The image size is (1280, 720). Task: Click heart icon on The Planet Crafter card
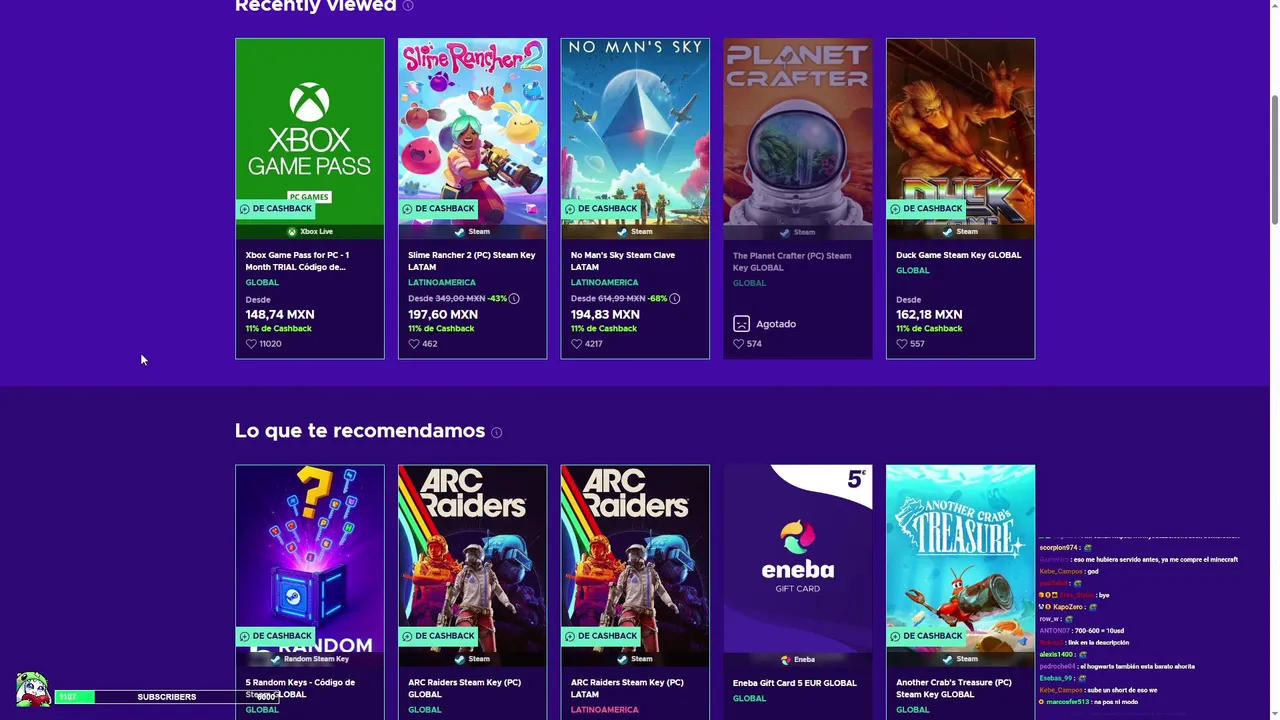(739, 344)
